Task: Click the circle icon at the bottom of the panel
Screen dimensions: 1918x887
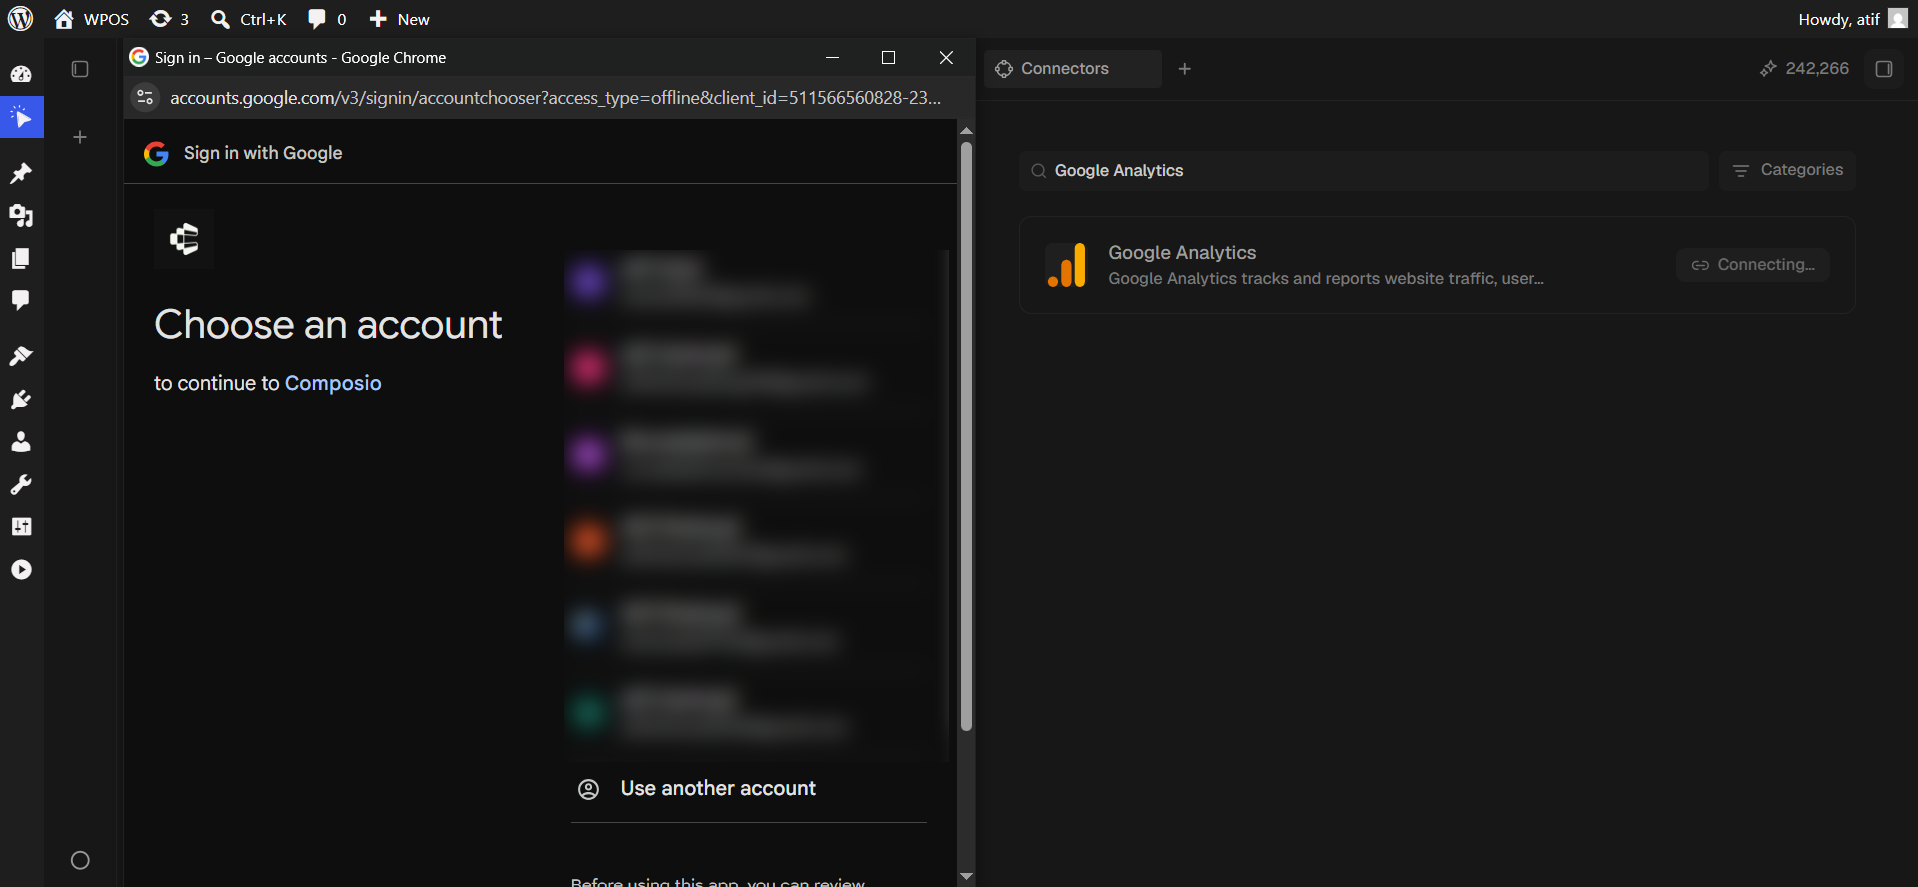Action: 80,860
